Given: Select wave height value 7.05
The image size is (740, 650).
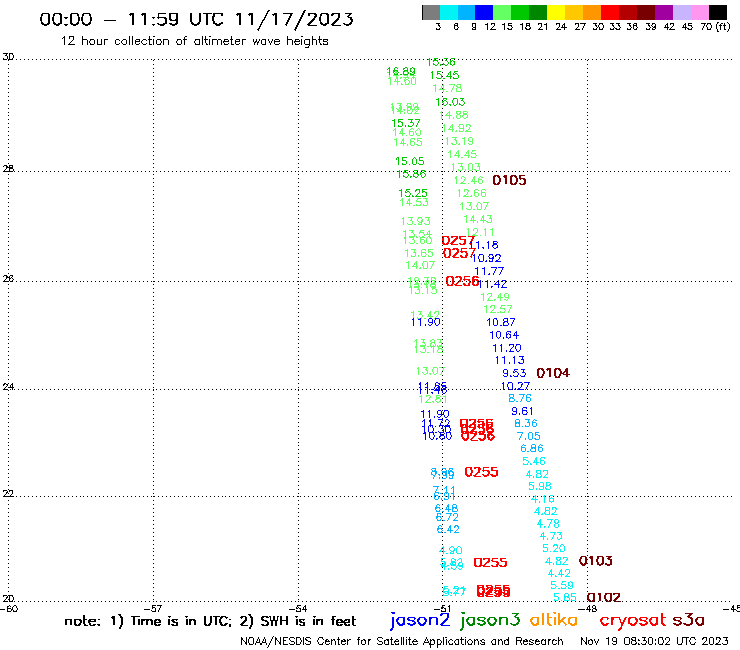Looking at the screenshot, I should tap(529, 436).
